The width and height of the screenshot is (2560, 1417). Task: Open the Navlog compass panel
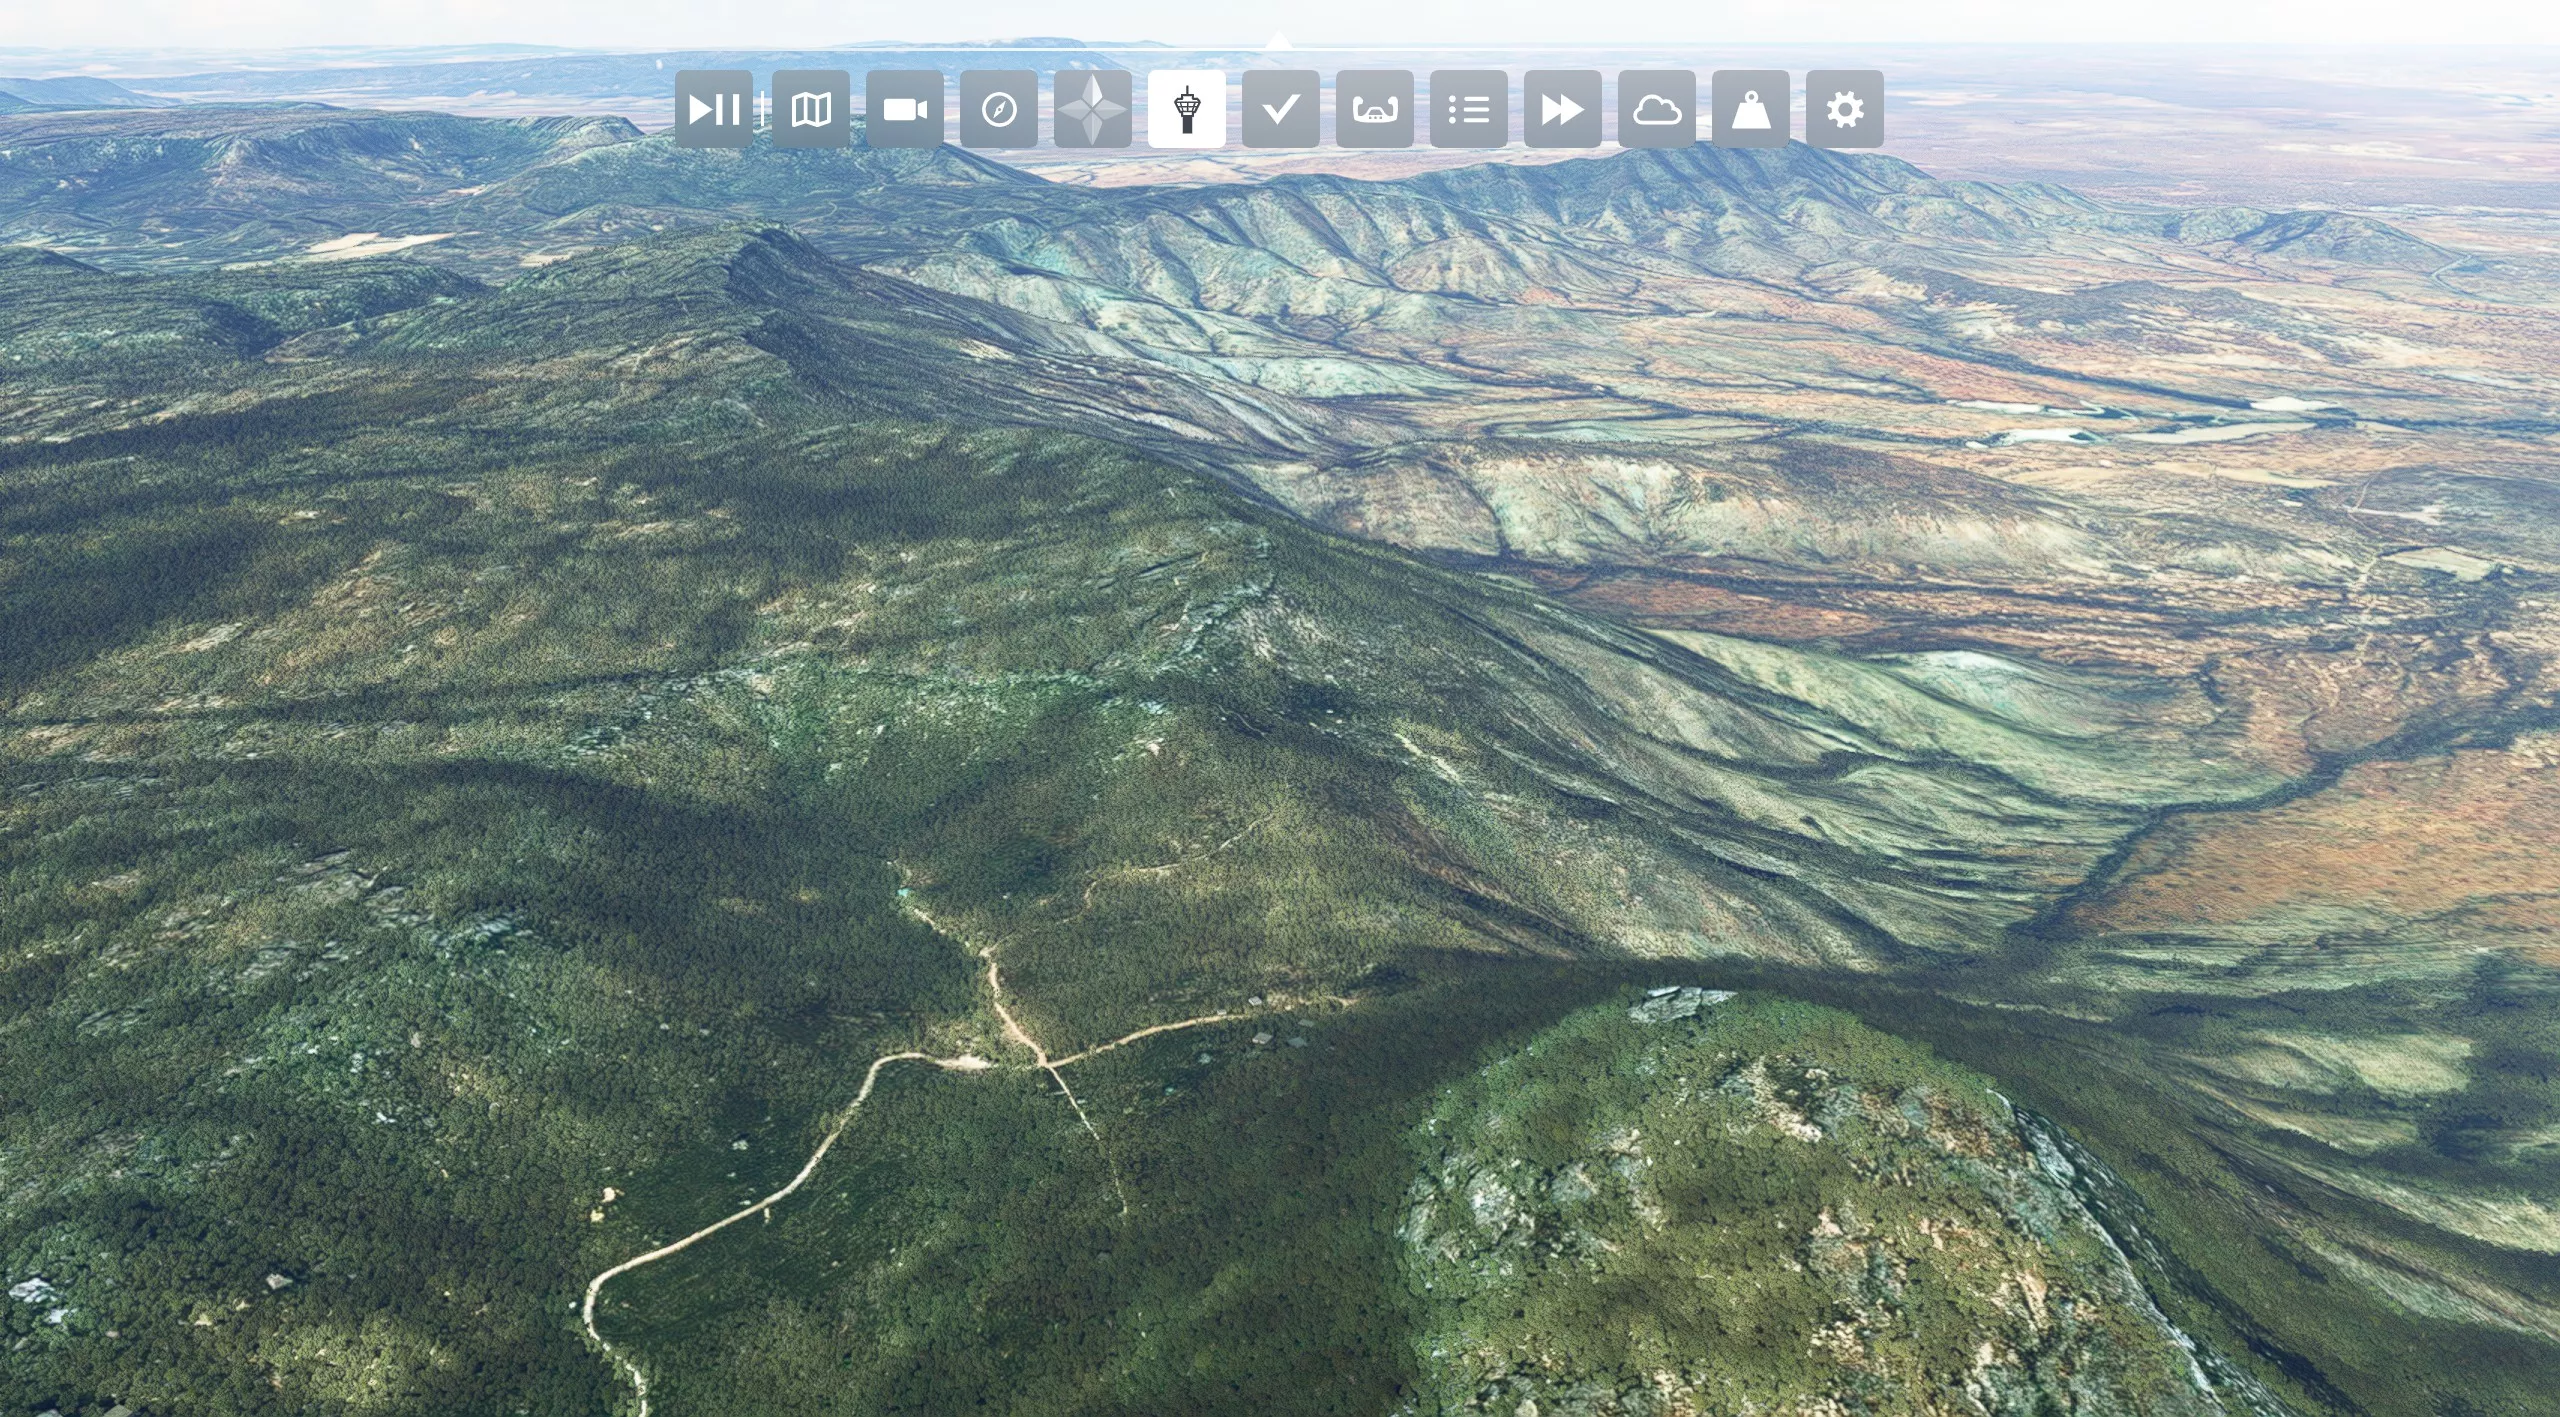click(998, 109)
